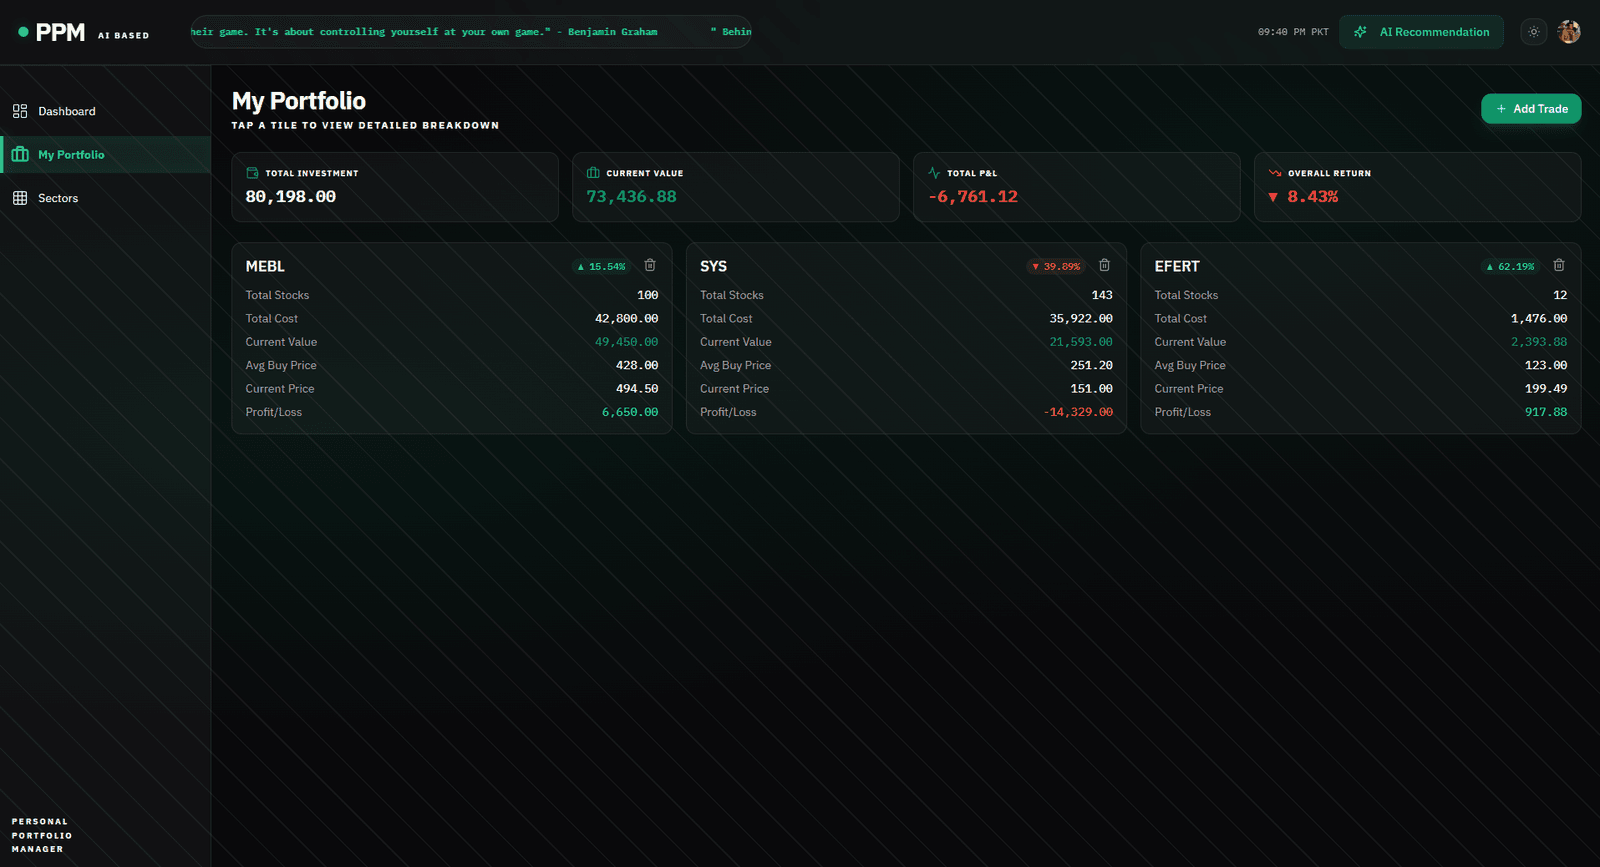Viewport: 1600px width, 867px height.
Task: Click the plus icon on Add Trade
Action: 1501,109
